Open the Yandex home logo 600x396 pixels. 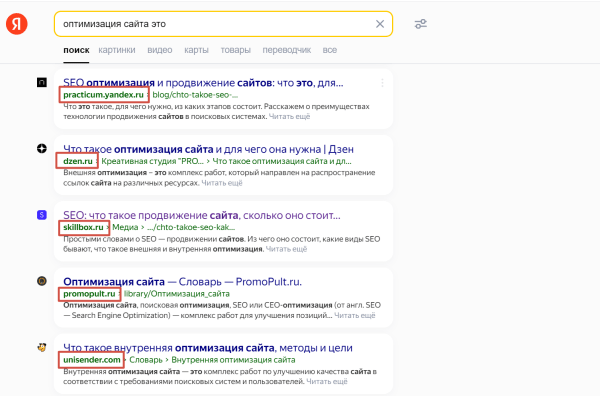(17, 24)
